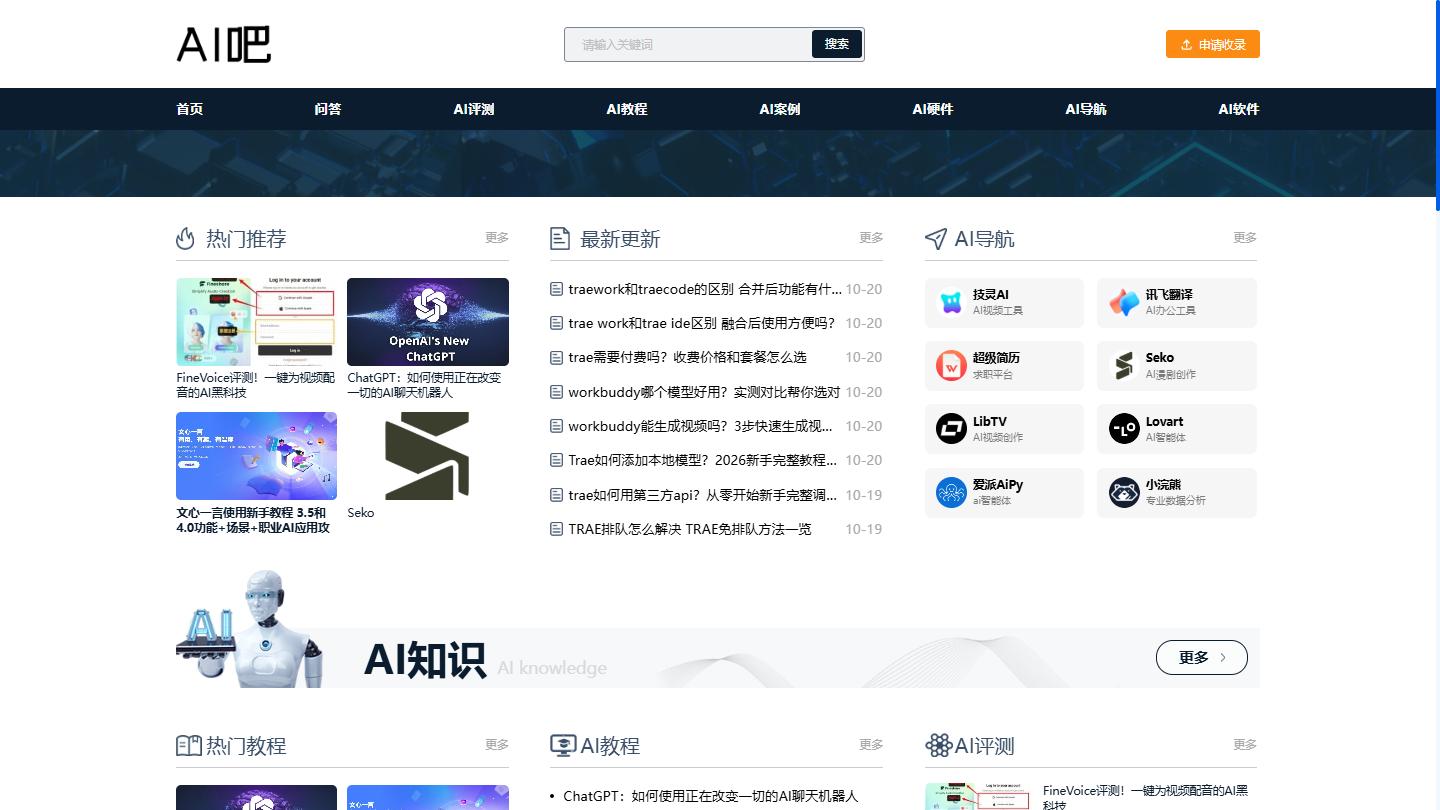Open the FineVoice评测 thumbnail in 热门推荐
The width and height of the screenshot is (1440, 810).
256,322
